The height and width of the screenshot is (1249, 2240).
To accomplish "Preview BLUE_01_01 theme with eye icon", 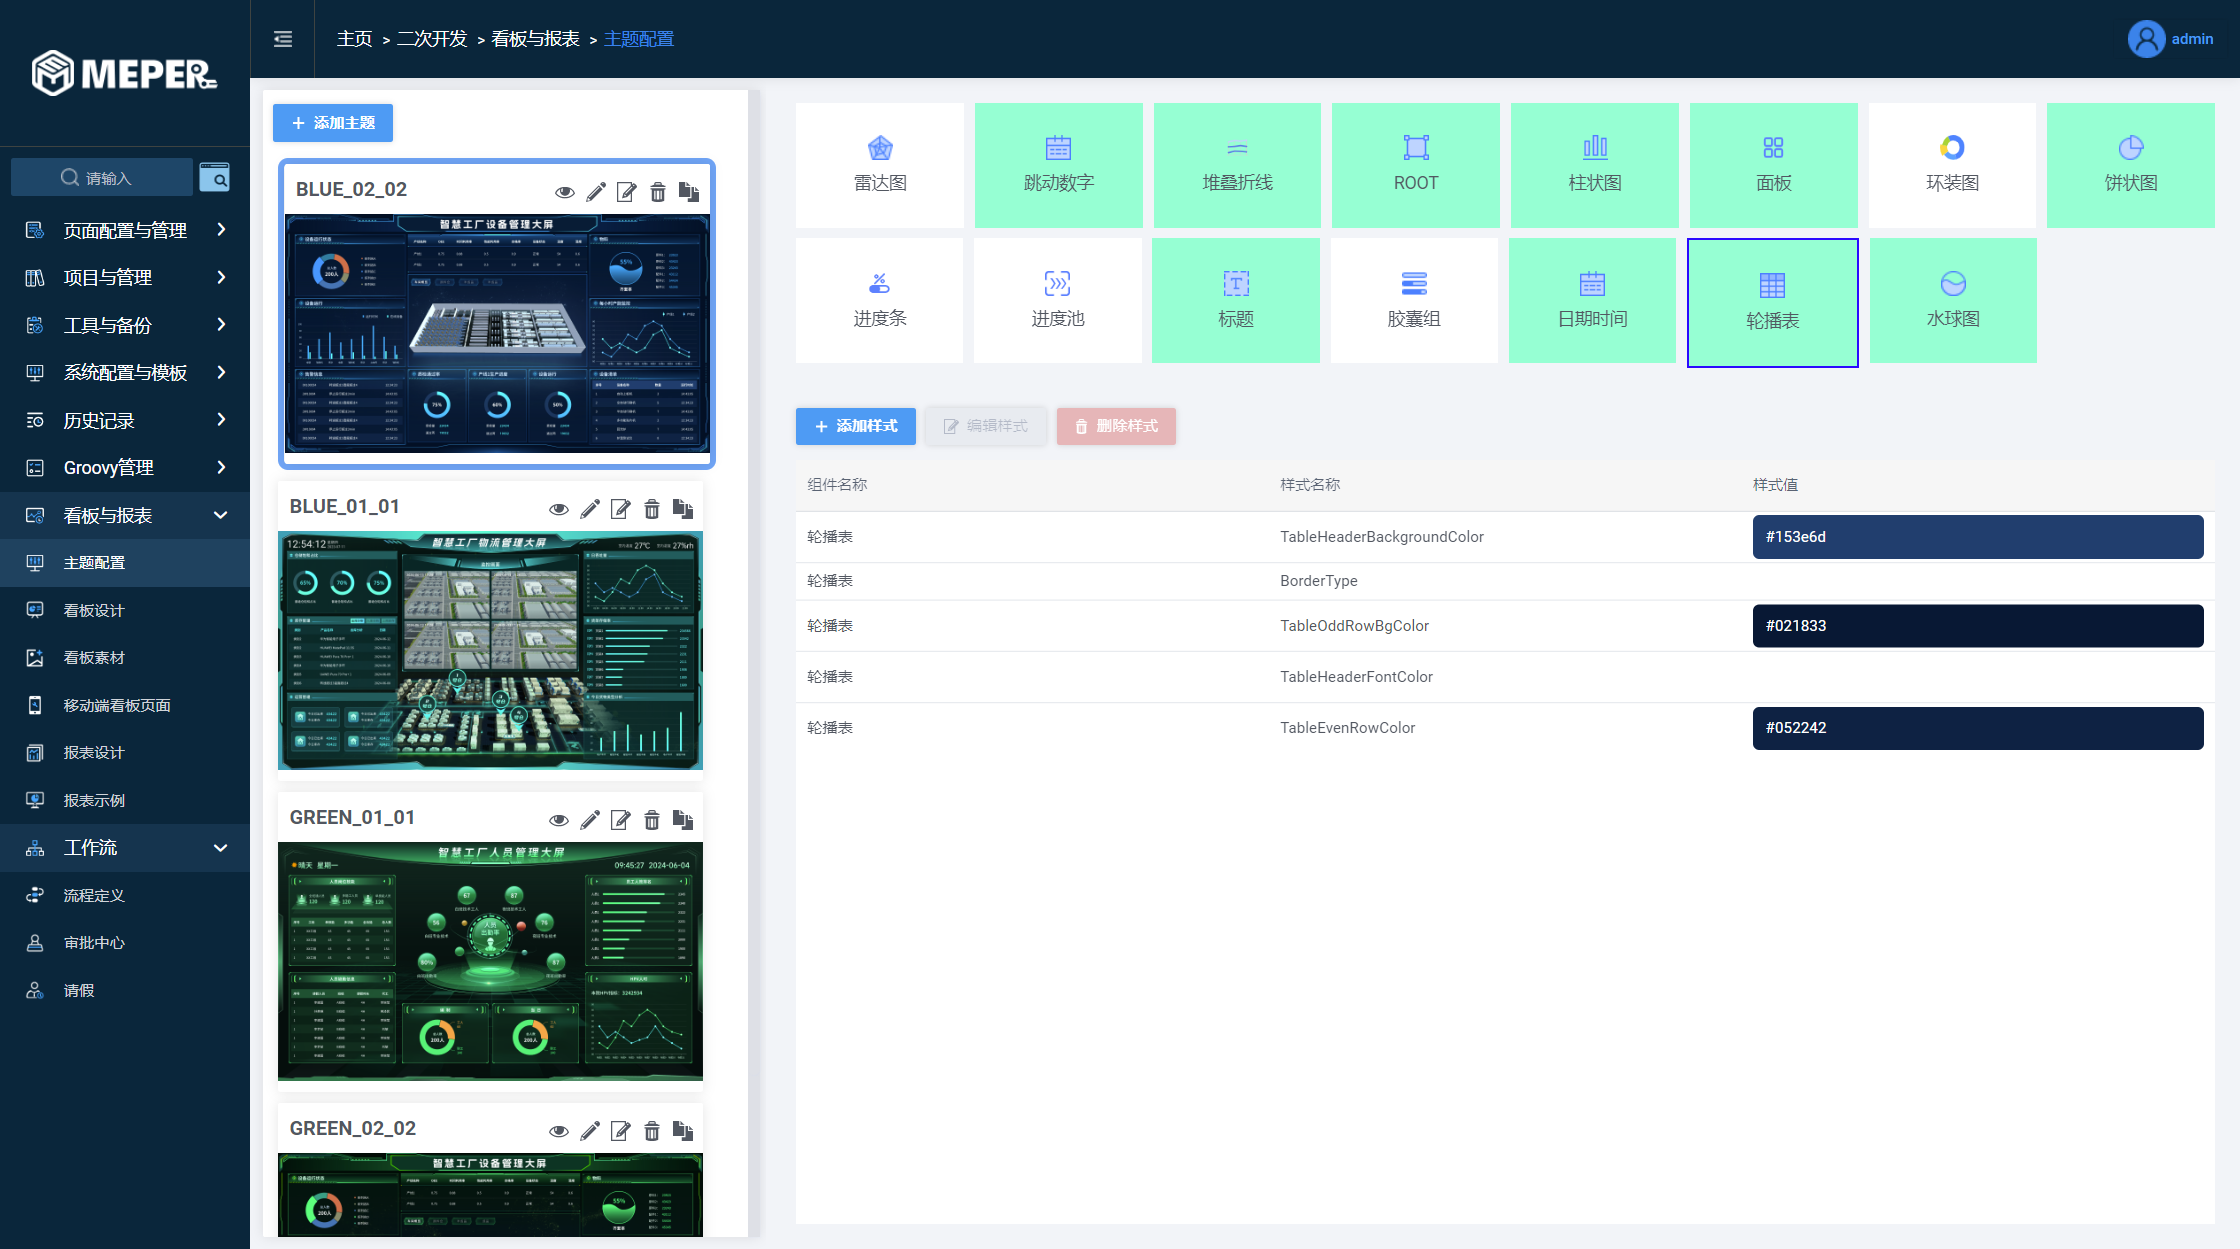I will 559,509.
